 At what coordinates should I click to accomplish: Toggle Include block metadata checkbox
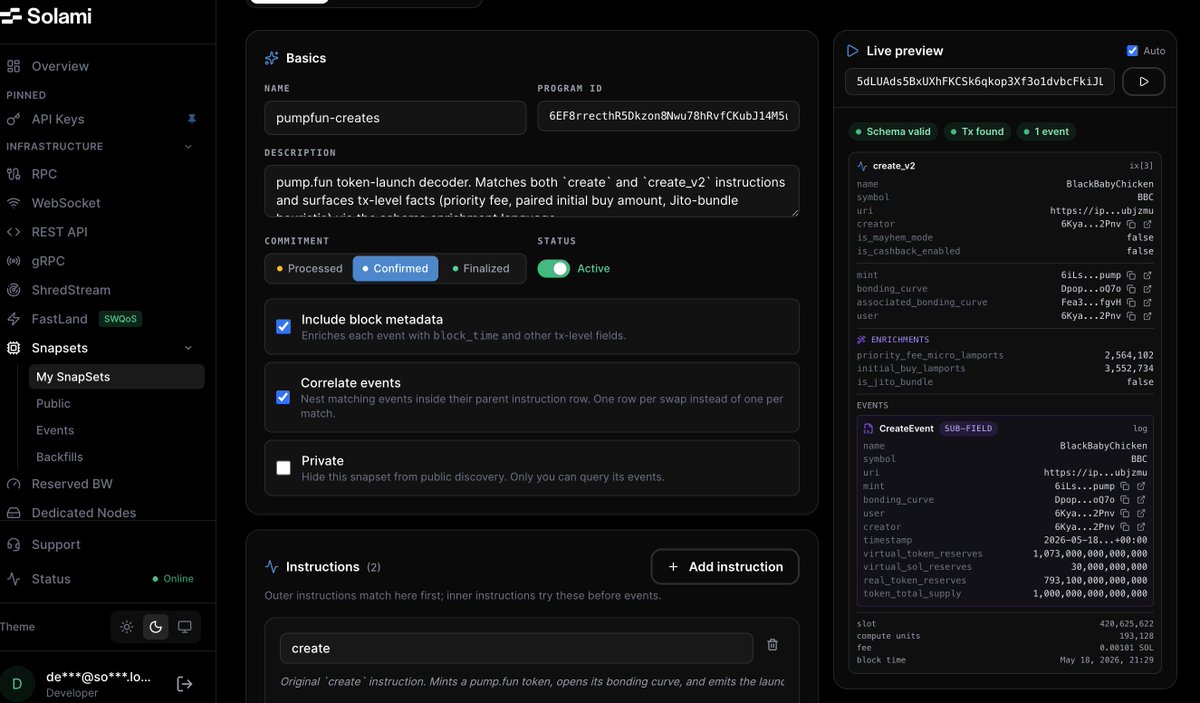(283, 326)
